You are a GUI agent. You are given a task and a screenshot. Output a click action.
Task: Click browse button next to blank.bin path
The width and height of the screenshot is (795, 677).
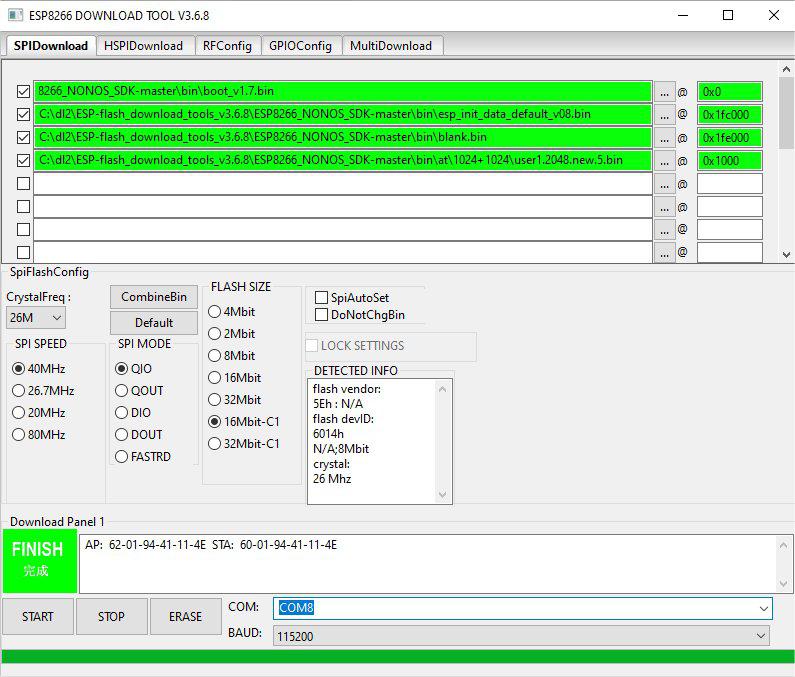coord(665,138)
